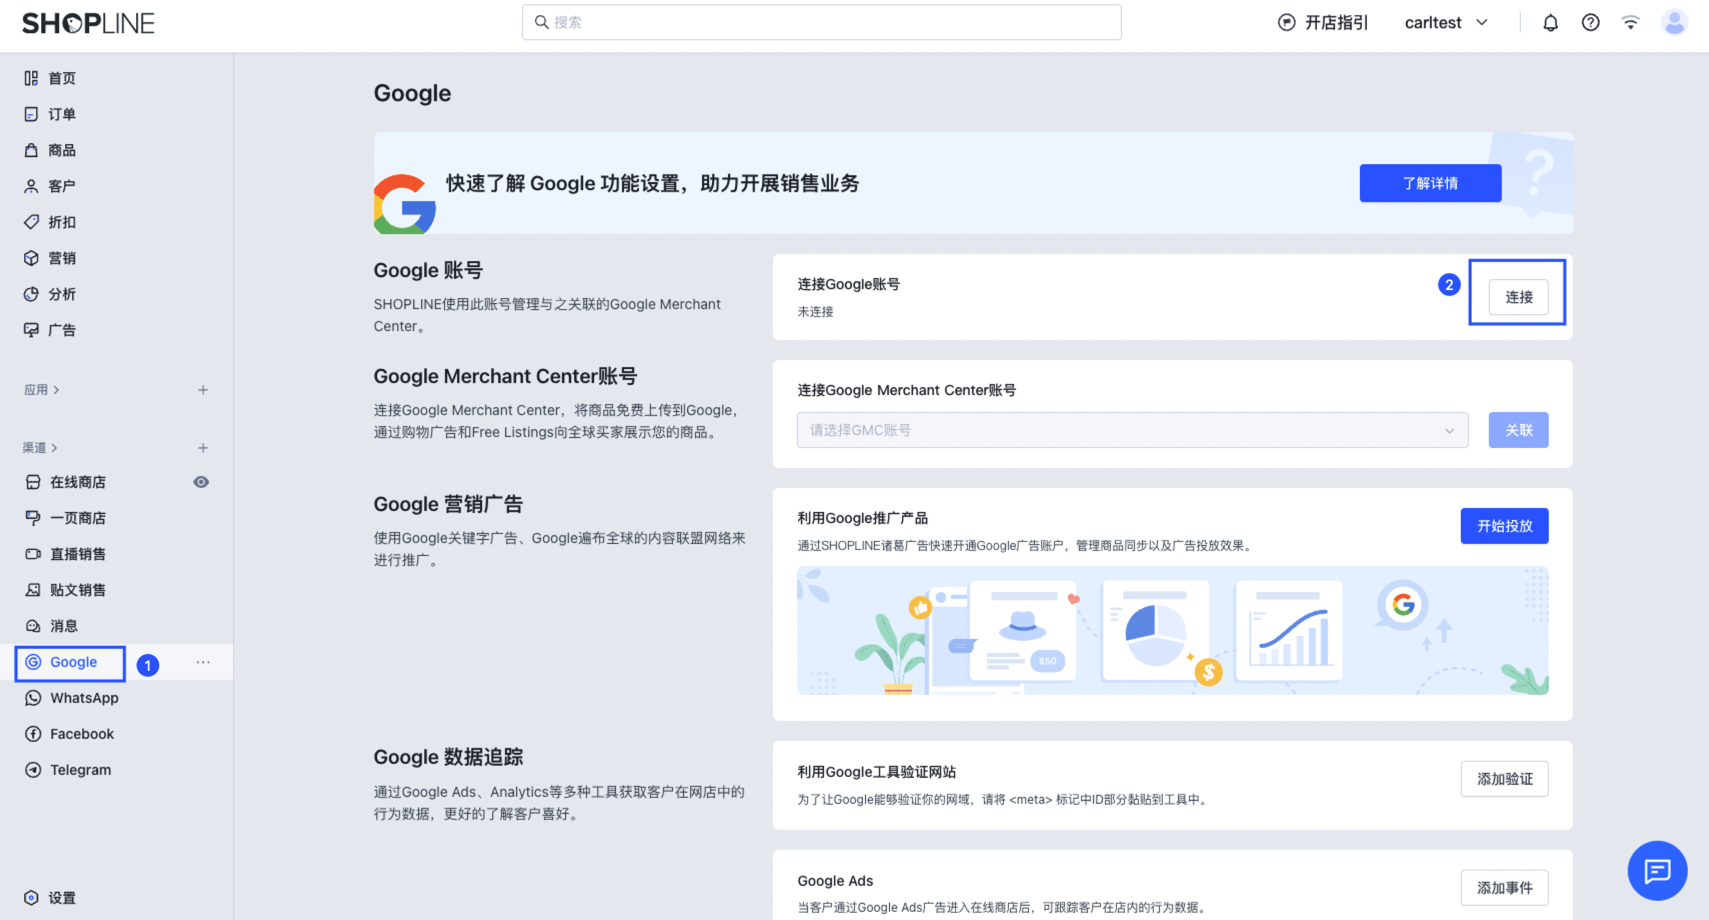This screenshot has height=920, width=1709.
Task: Open the notifications bell
Action: pyautogui.click(x=1550, y=23)
